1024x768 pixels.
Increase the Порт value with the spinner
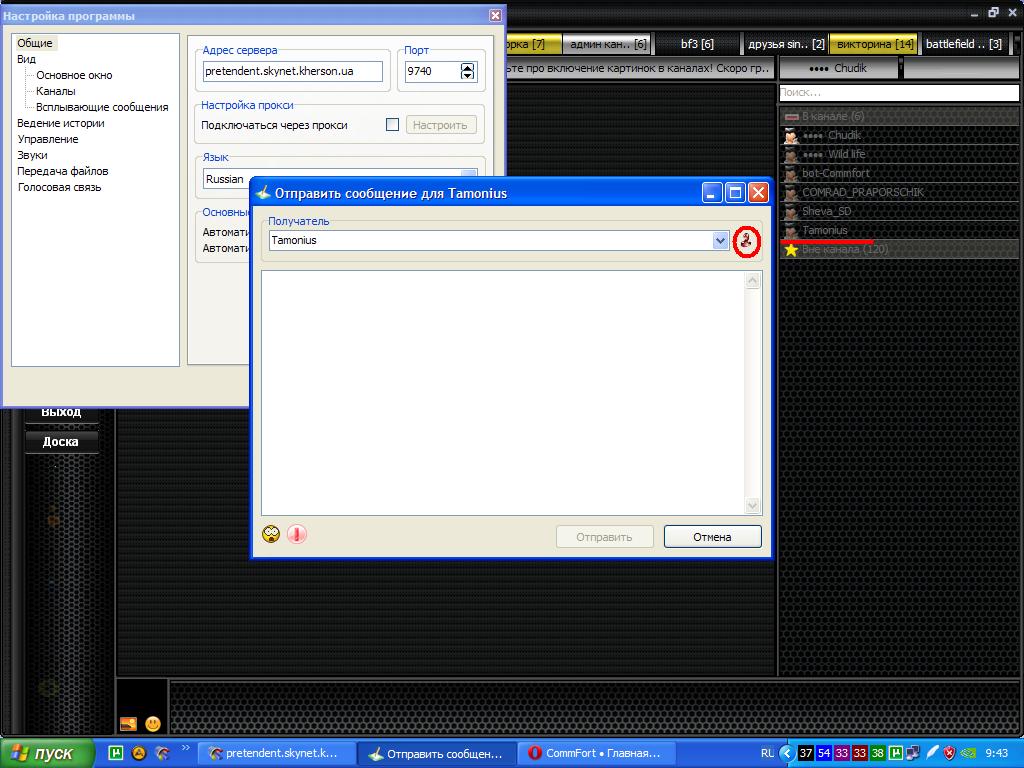pos(467,68)
